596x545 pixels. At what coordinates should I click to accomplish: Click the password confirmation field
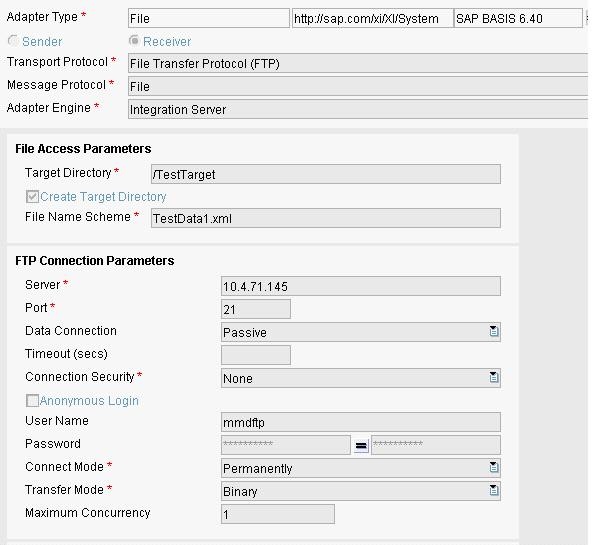436,445
